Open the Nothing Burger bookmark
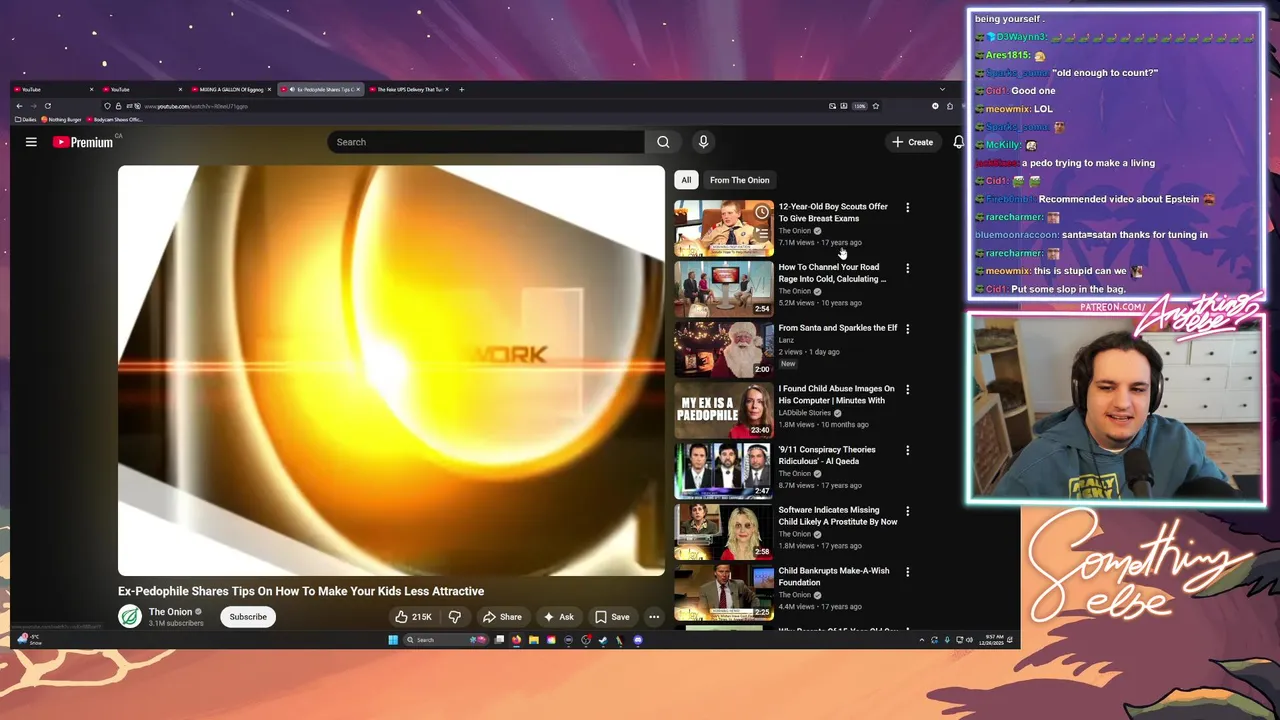This screenshot has height=720, width=1280. [x=62, y=120]
